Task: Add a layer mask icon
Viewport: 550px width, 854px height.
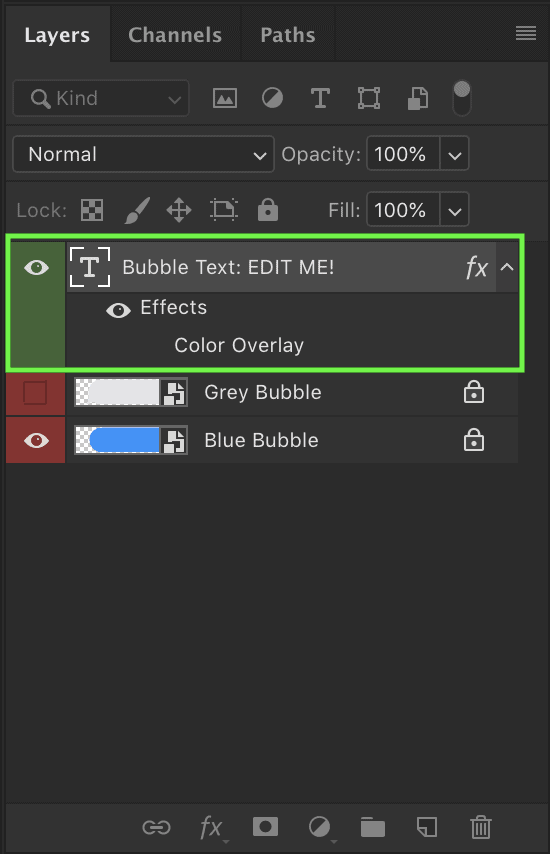Action: [265, 827]
